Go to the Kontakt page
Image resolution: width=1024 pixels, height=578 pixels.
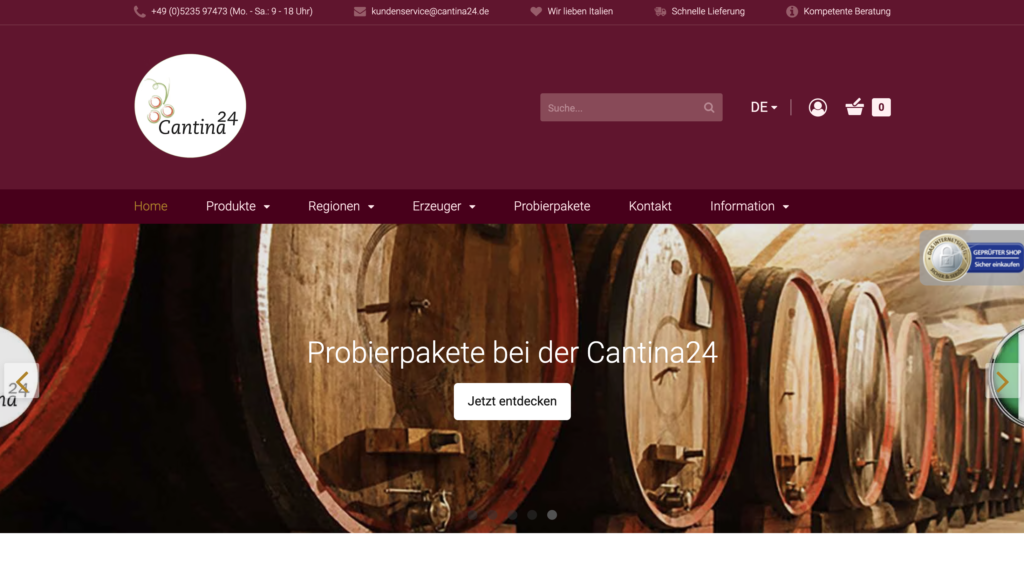click(650, 206)
